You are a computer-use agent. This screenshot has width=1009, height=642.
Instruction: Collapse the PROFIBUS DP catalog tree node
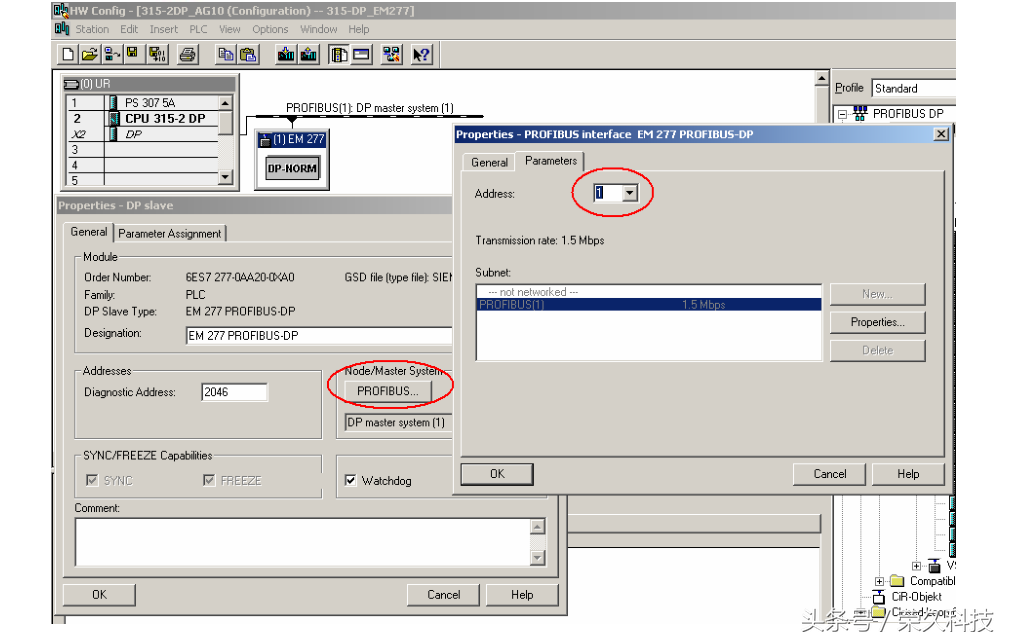(x=842, y=114)
